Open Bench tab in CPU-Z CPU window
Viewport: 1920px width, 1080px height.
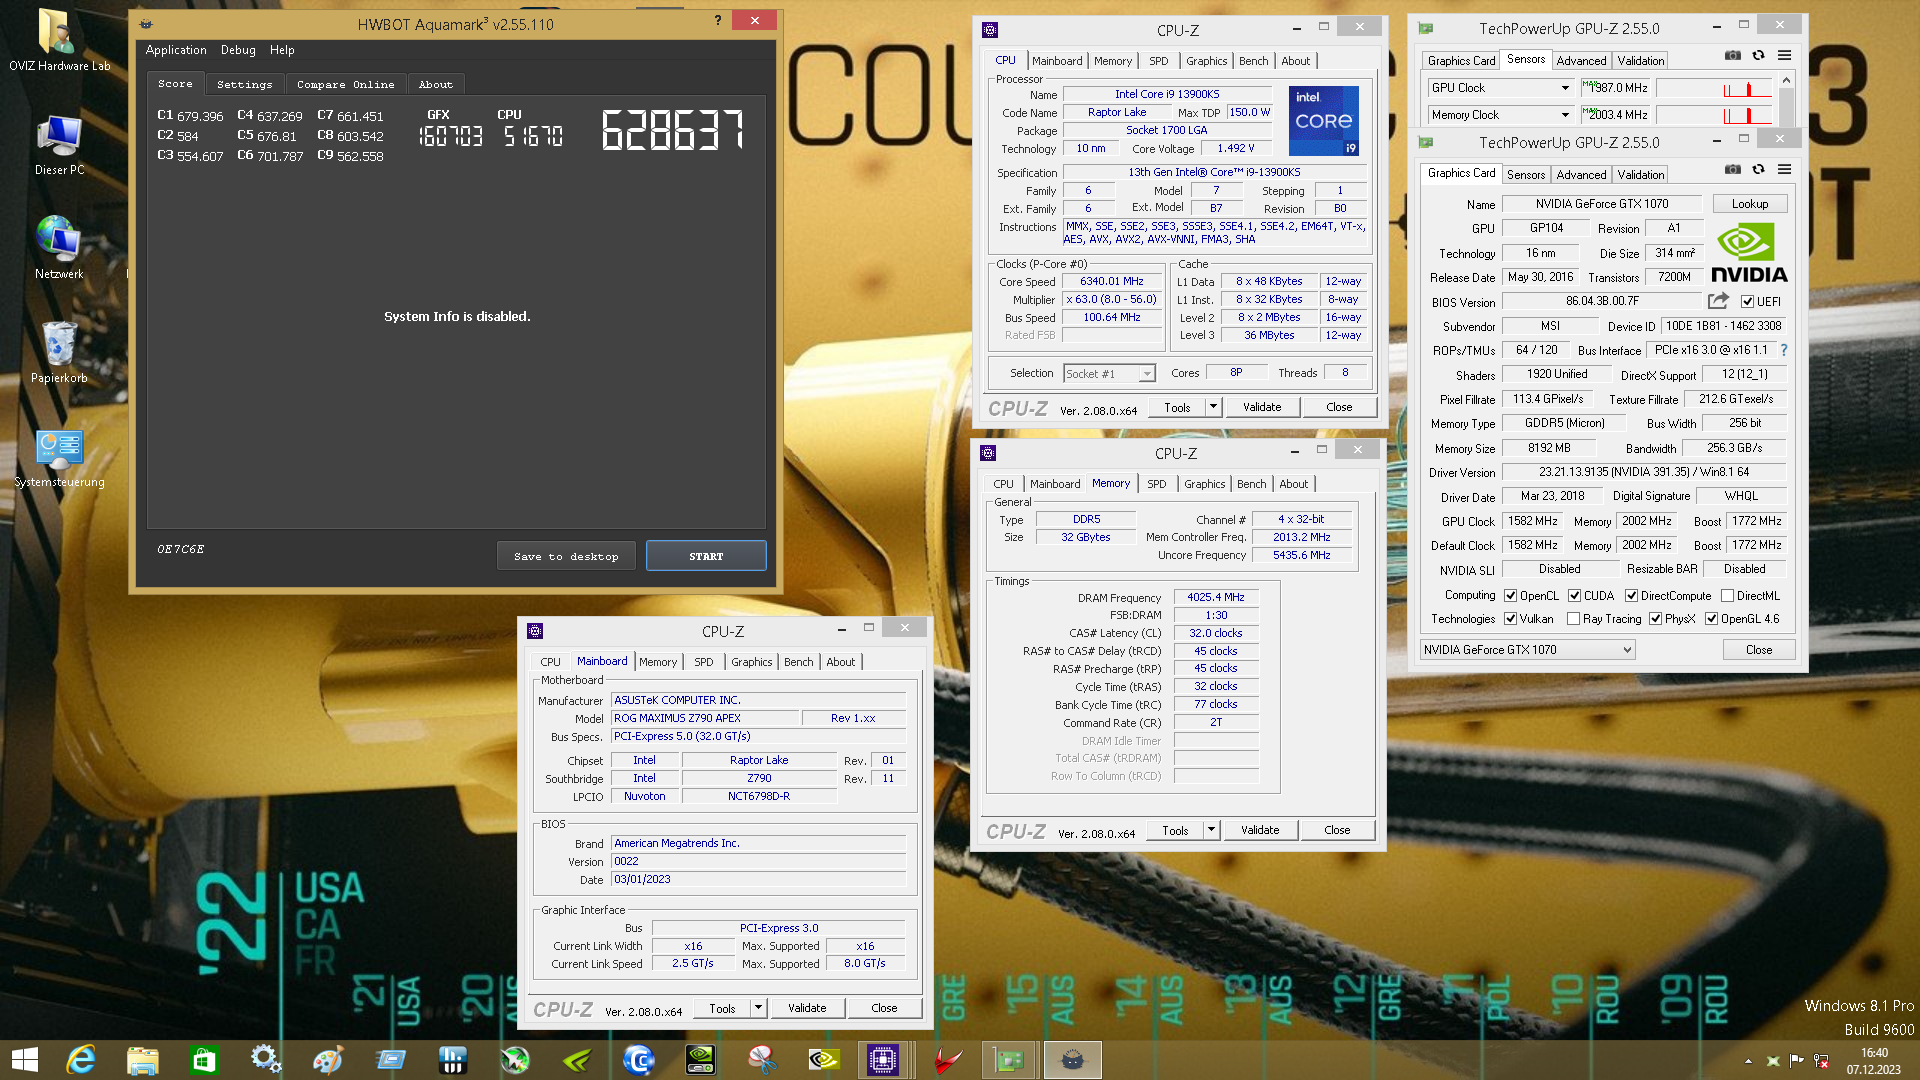point(1253,61)
